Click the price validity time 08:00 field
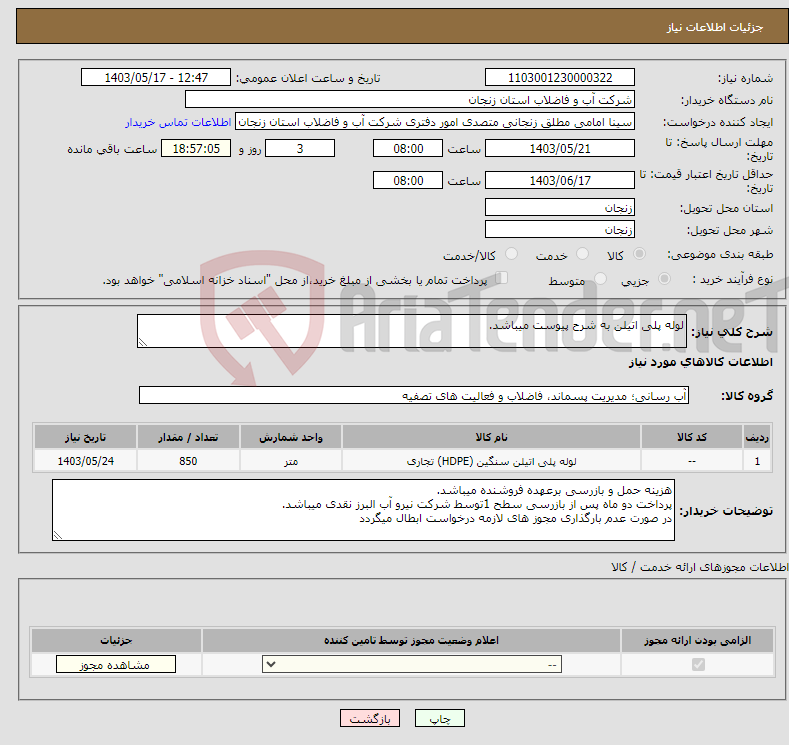Viewport: 789px width, 745px height. point(408,180)
